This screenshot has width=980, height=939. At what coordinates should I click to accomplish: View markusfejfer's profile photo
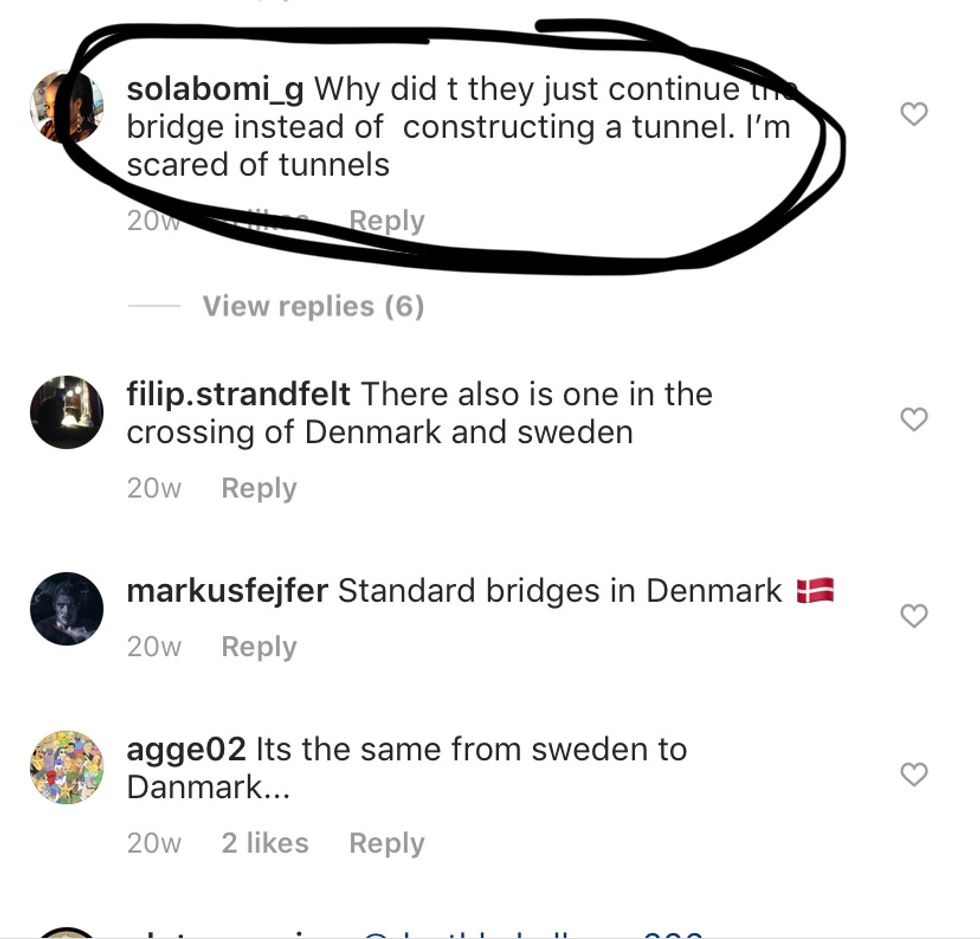[66, 608]
